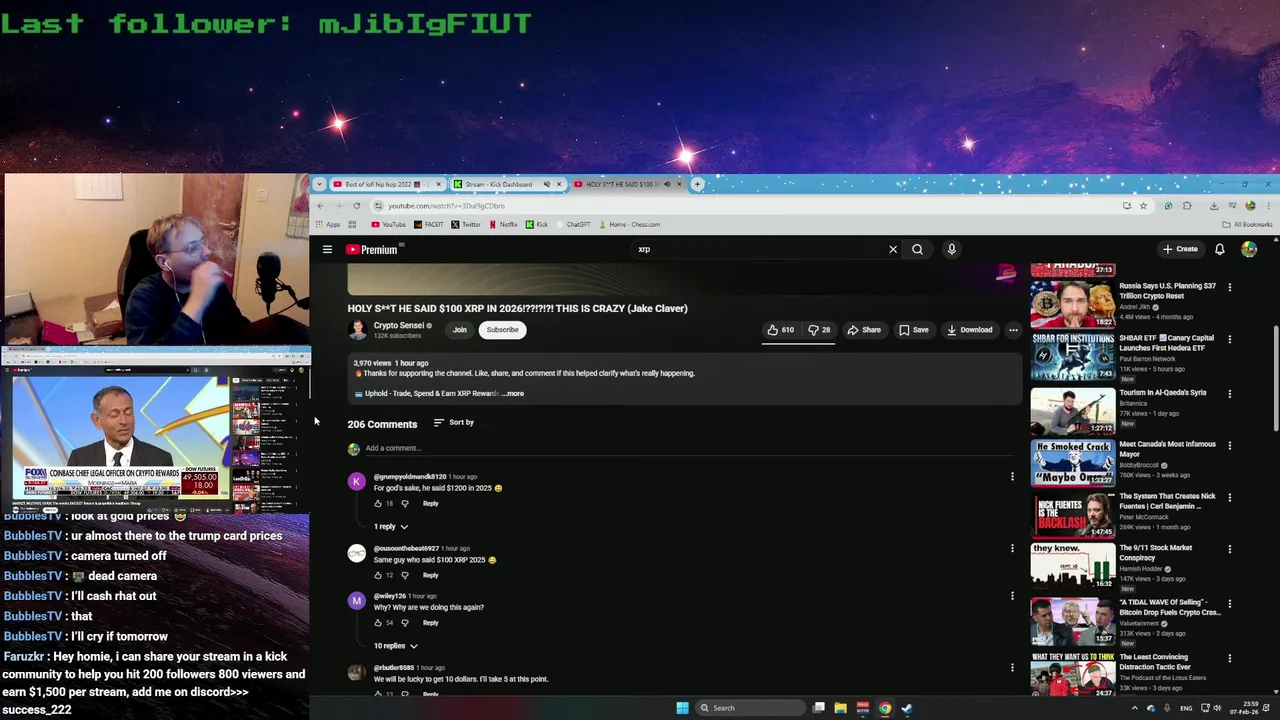
Task: Click Chrome back arrow
Action: click(320, 206)
